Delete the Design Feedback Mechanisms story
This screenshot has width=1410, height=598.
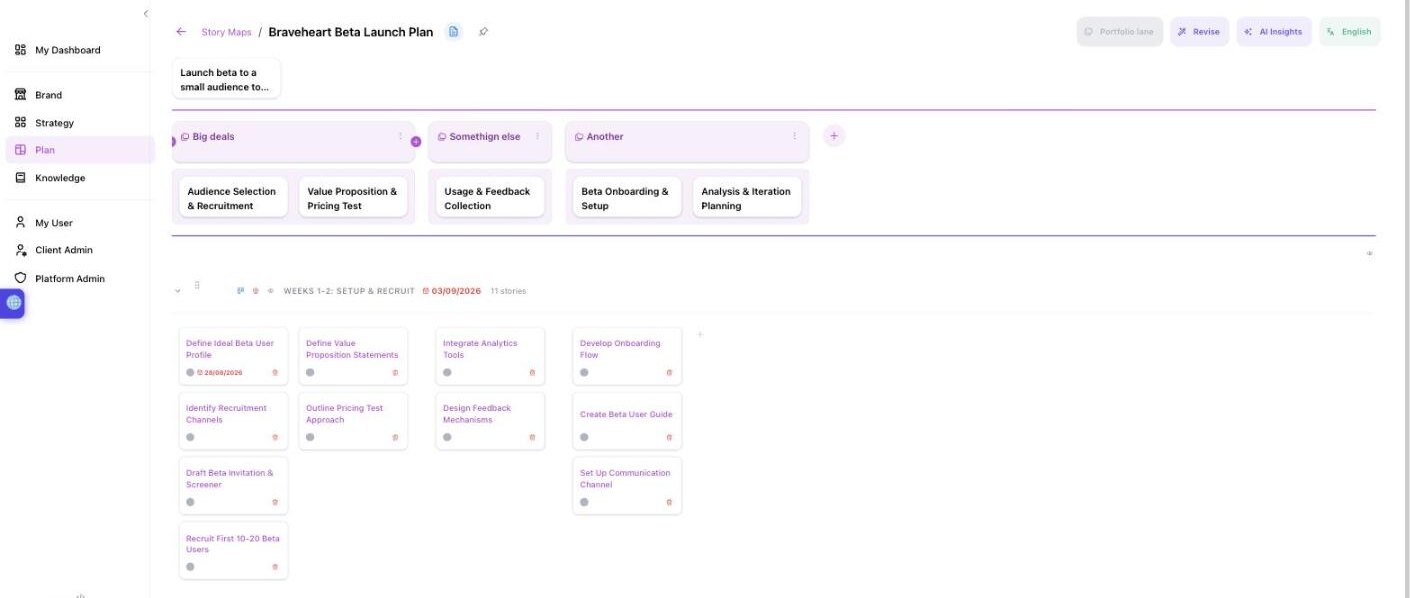(x=532, y=437)
